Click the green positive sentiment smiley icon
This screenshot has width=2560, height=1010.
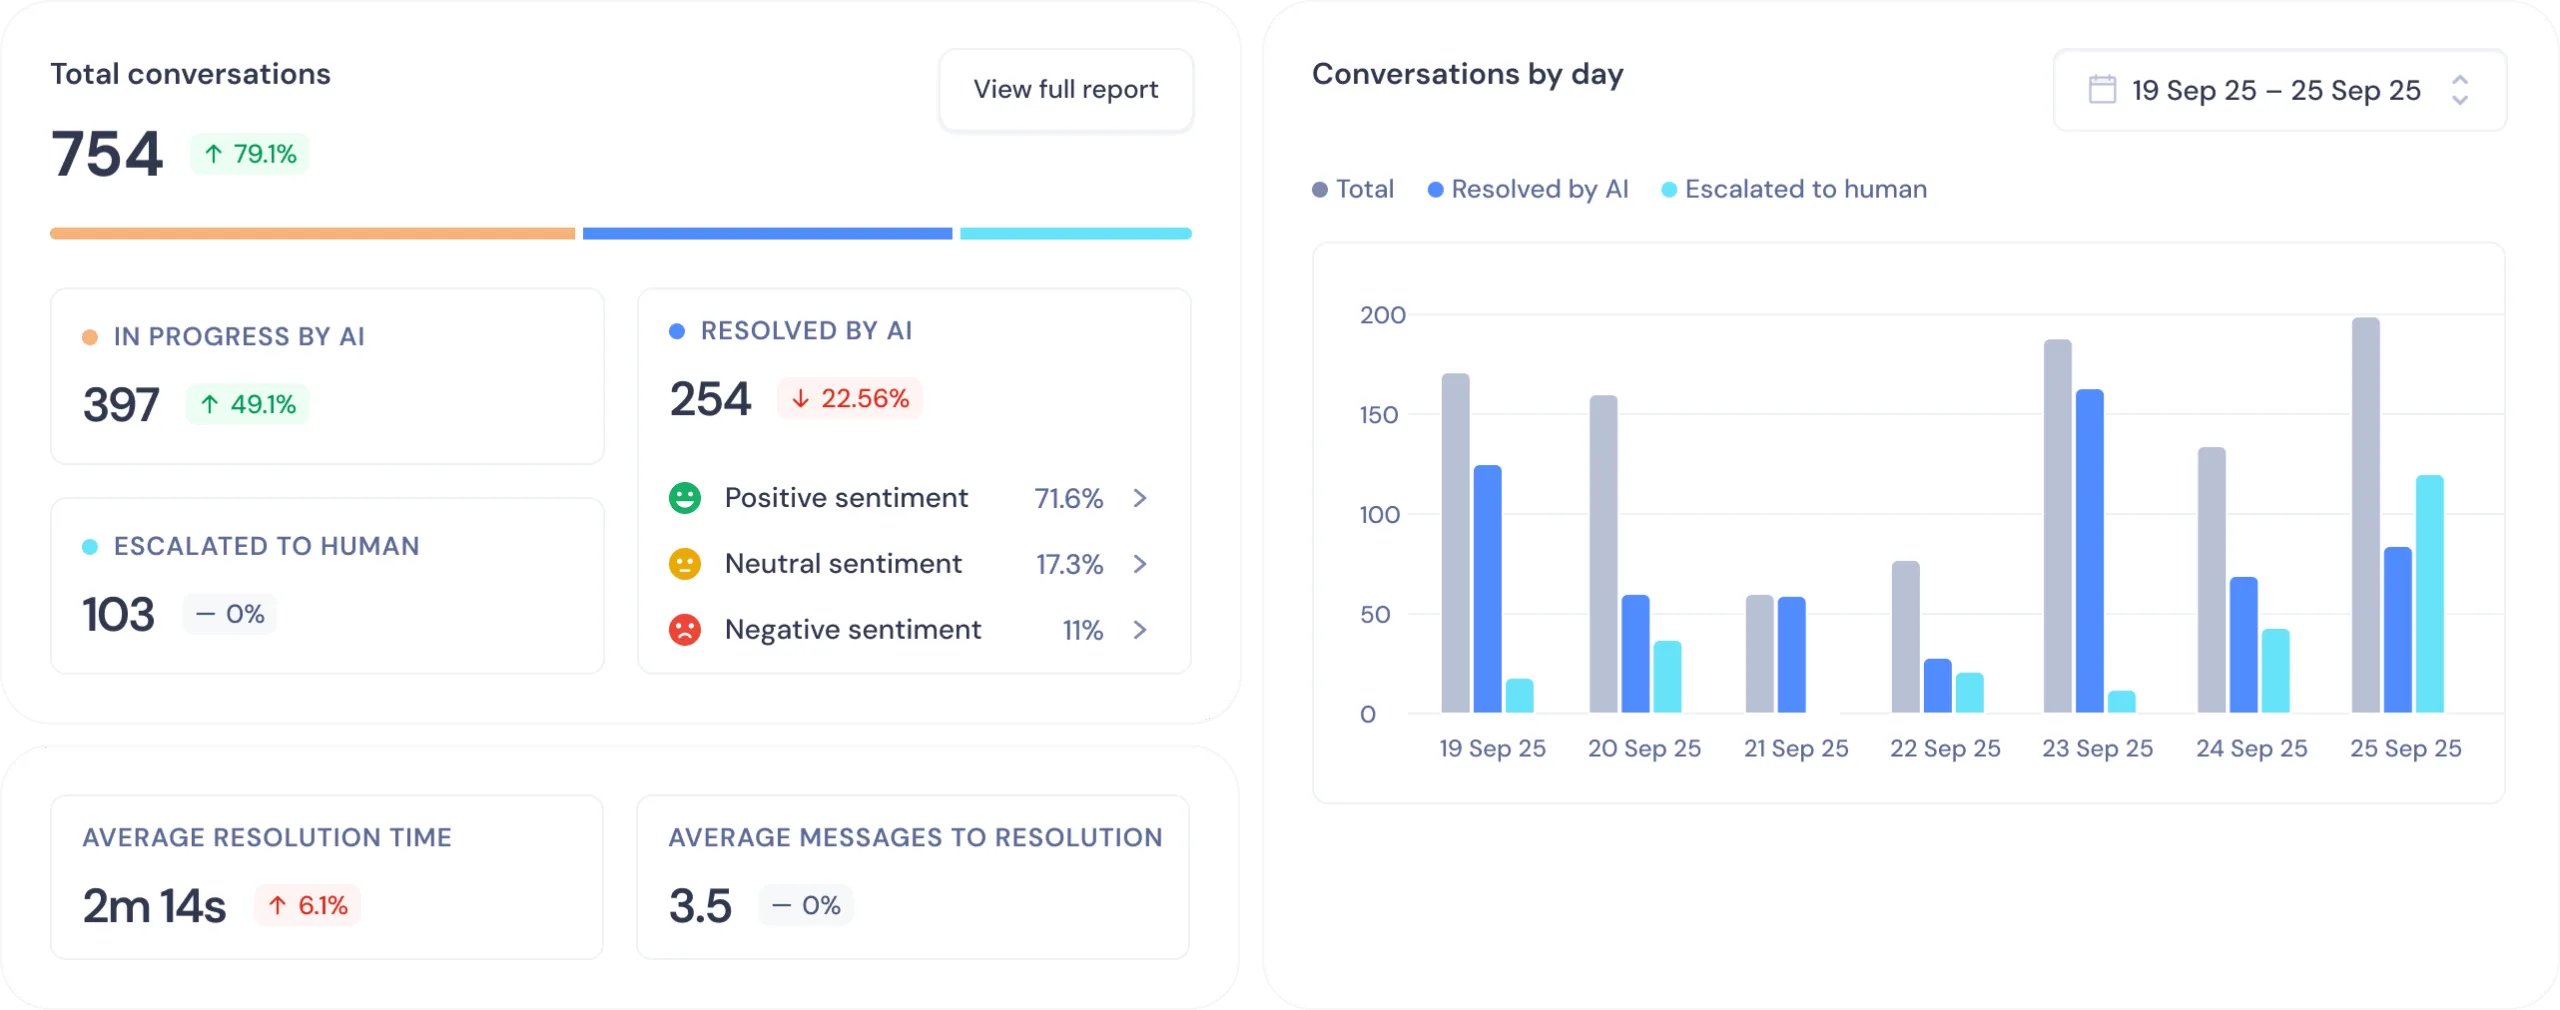point(685,498)
